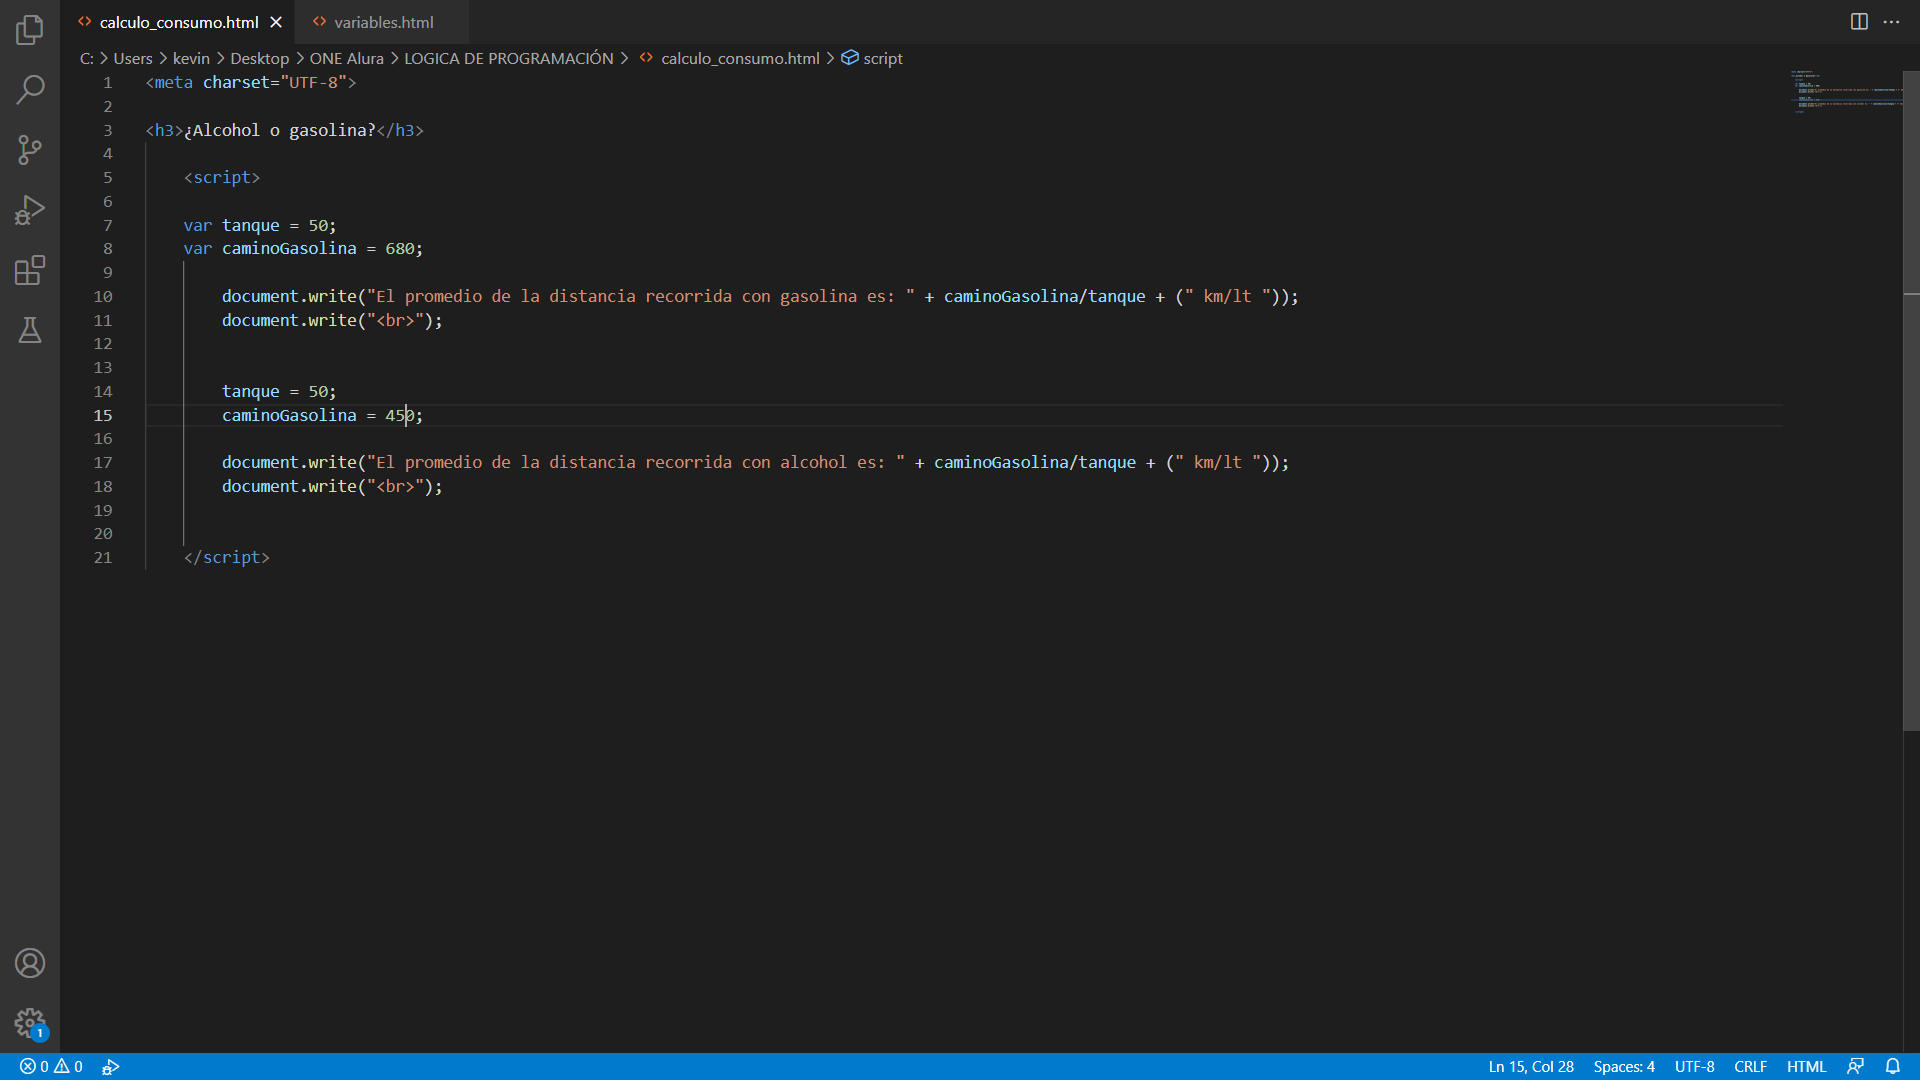
Task: Open the Source Control view
Action: (x=30, y=150)
